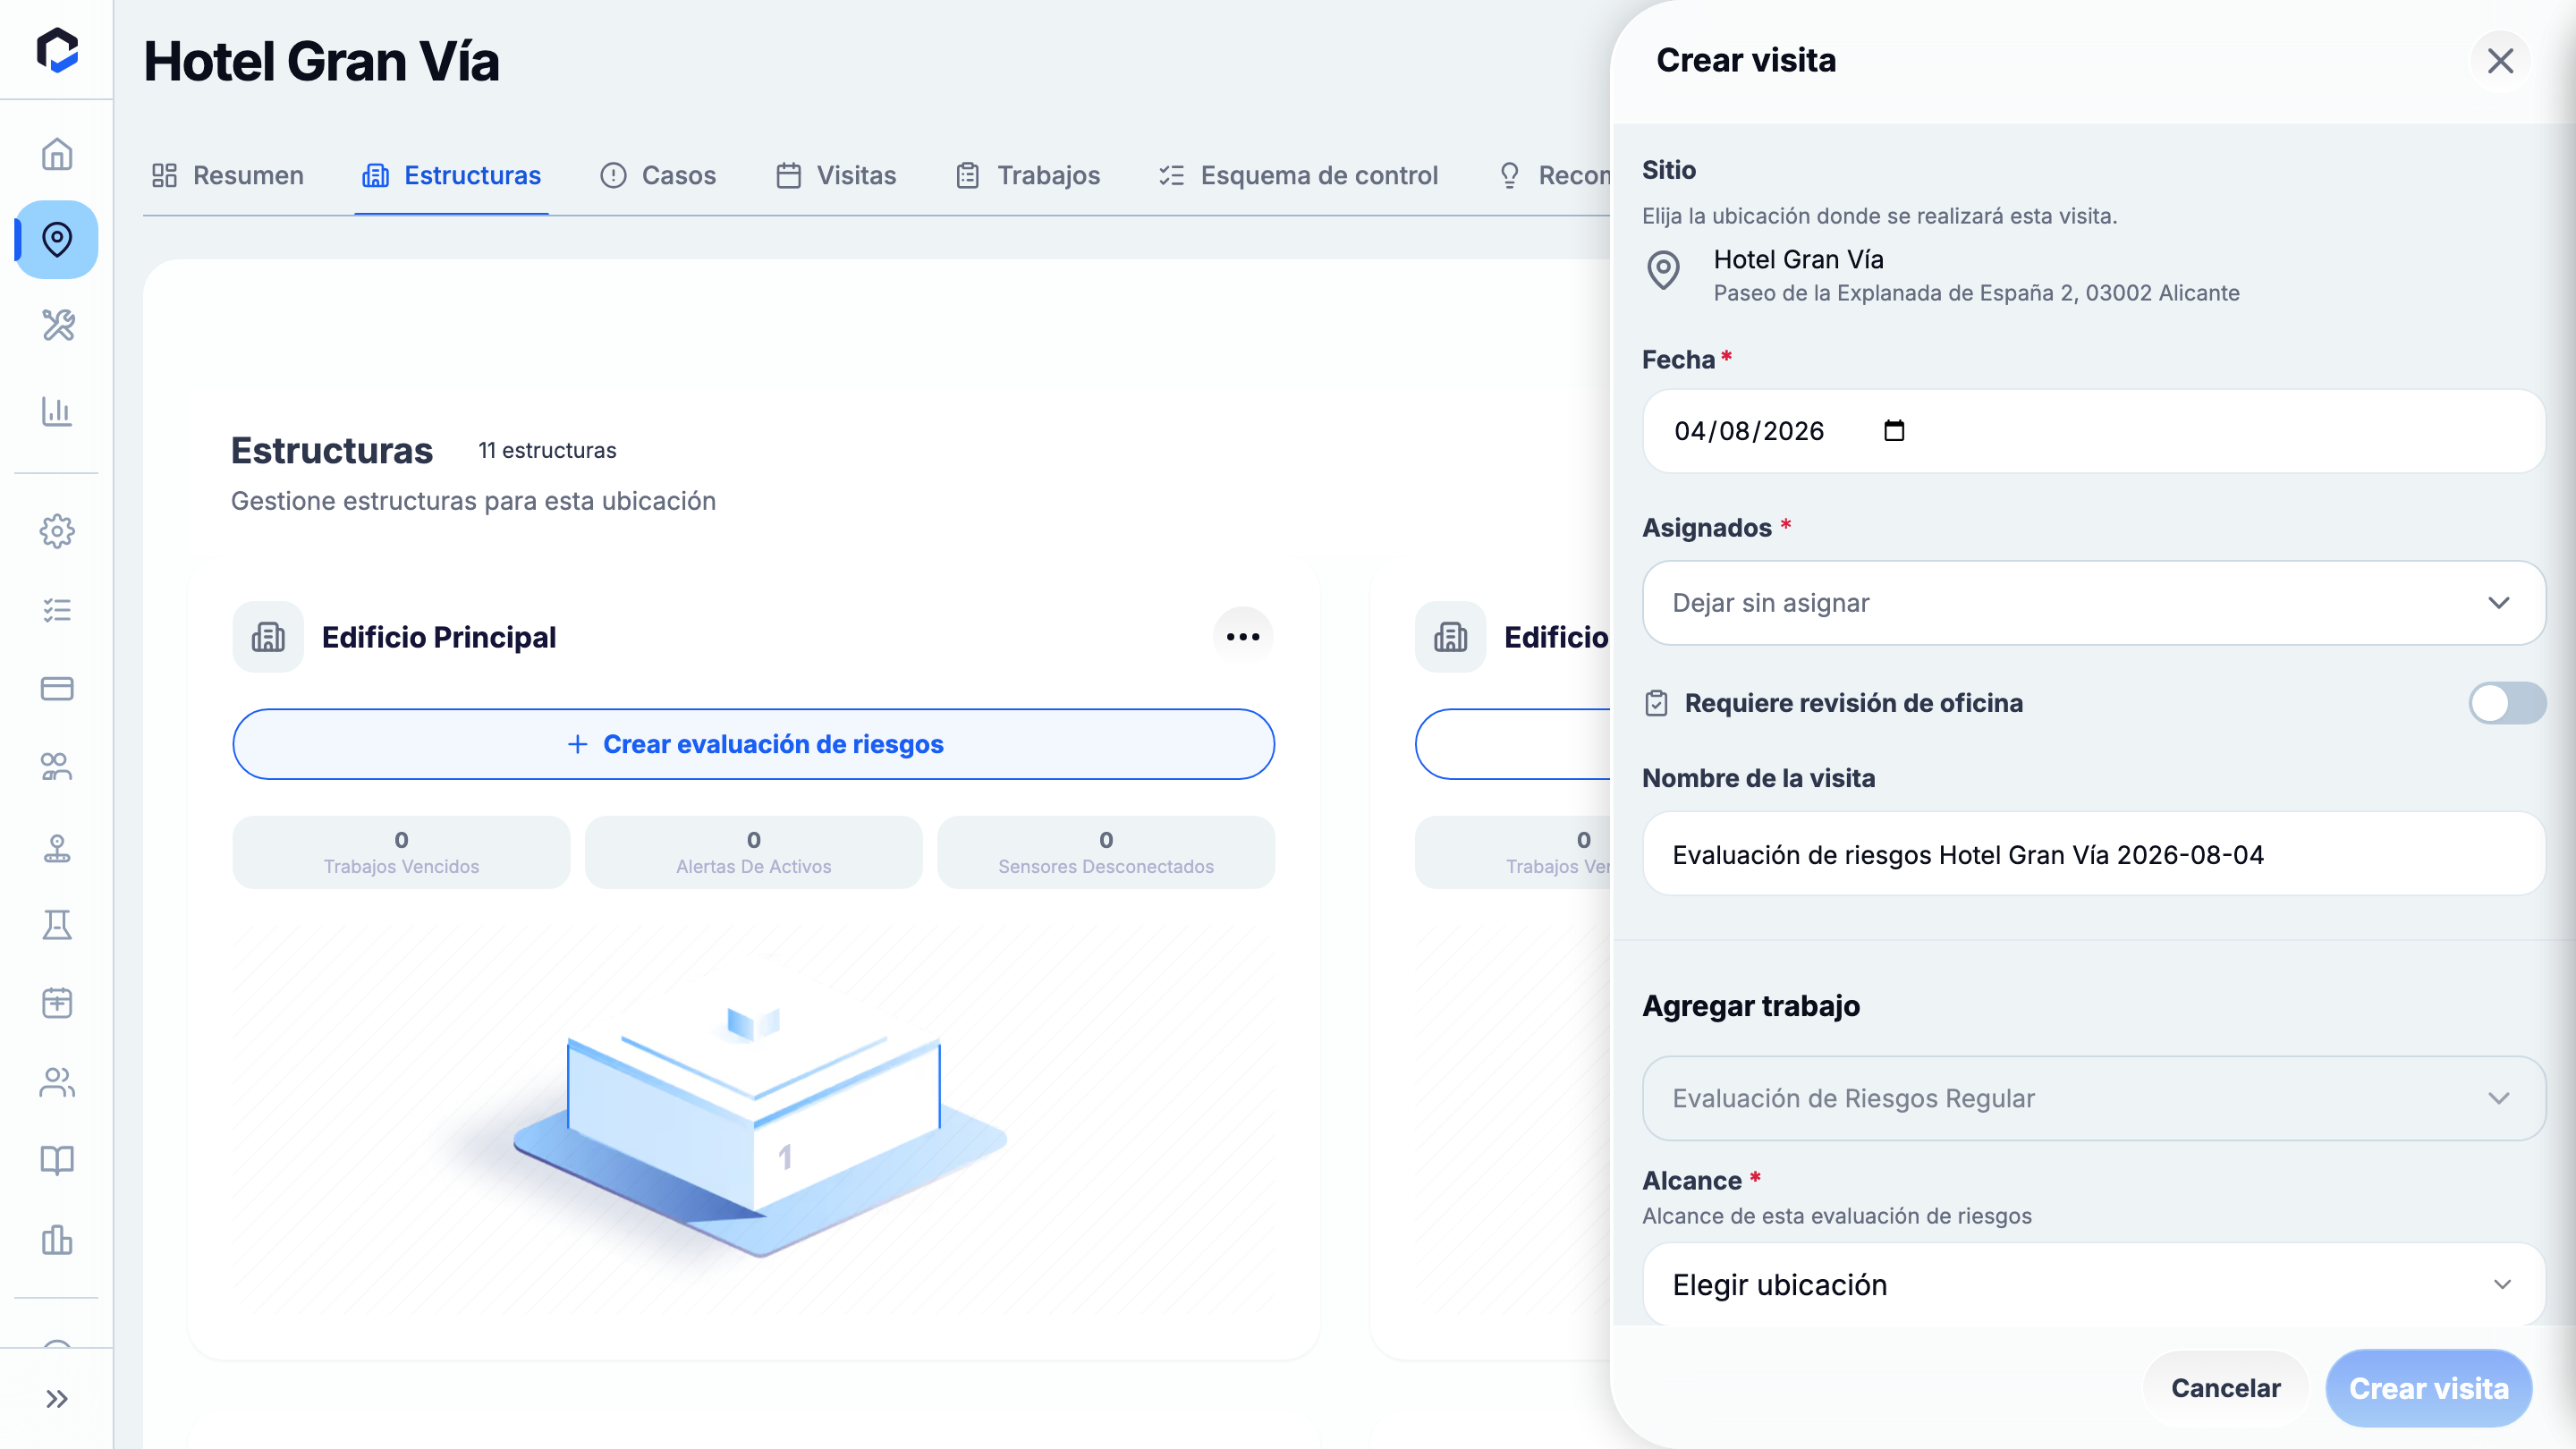Open Edificio Principal three-dot menu
This screenshot has width=2576, height=1449.
1243,637
